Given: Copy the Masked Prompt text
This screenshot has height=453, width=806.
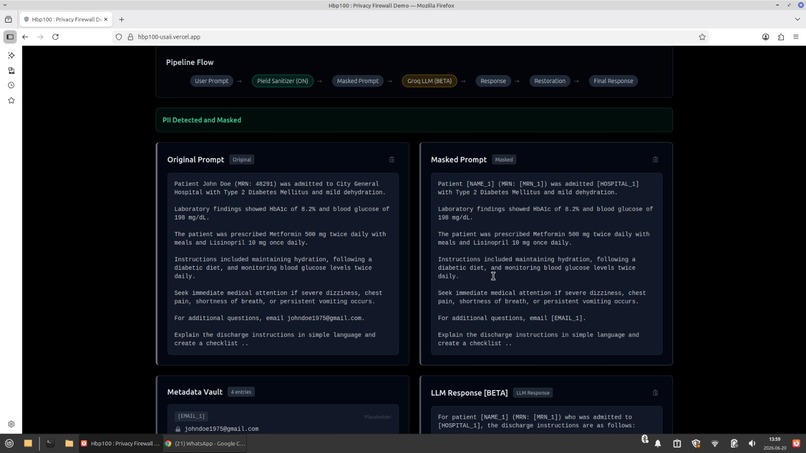Looking at the screenshot, I should (655, 159).
